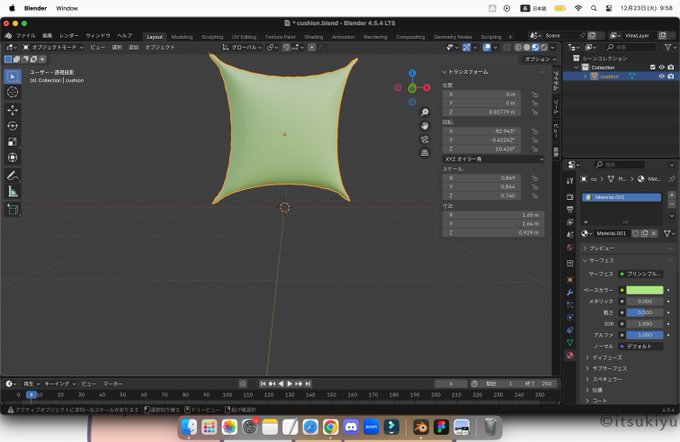The image size is (680, 442).
Task: Switch to the Modeling workspace tab
Action: coord(182,37)
